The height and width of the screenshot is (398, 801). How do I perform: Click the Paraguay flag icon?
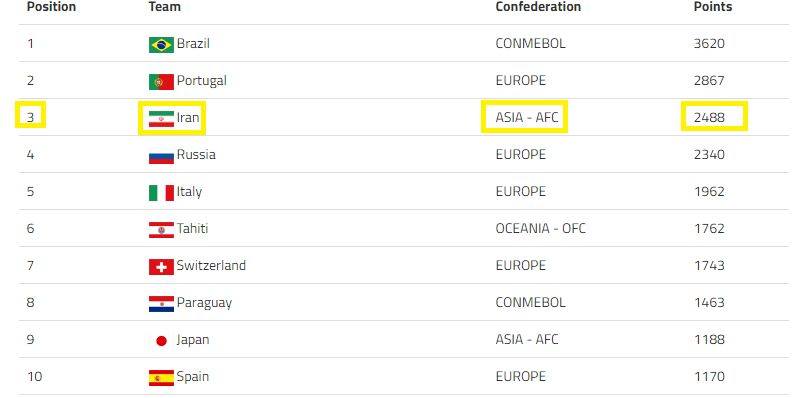[x=161, y=304]
